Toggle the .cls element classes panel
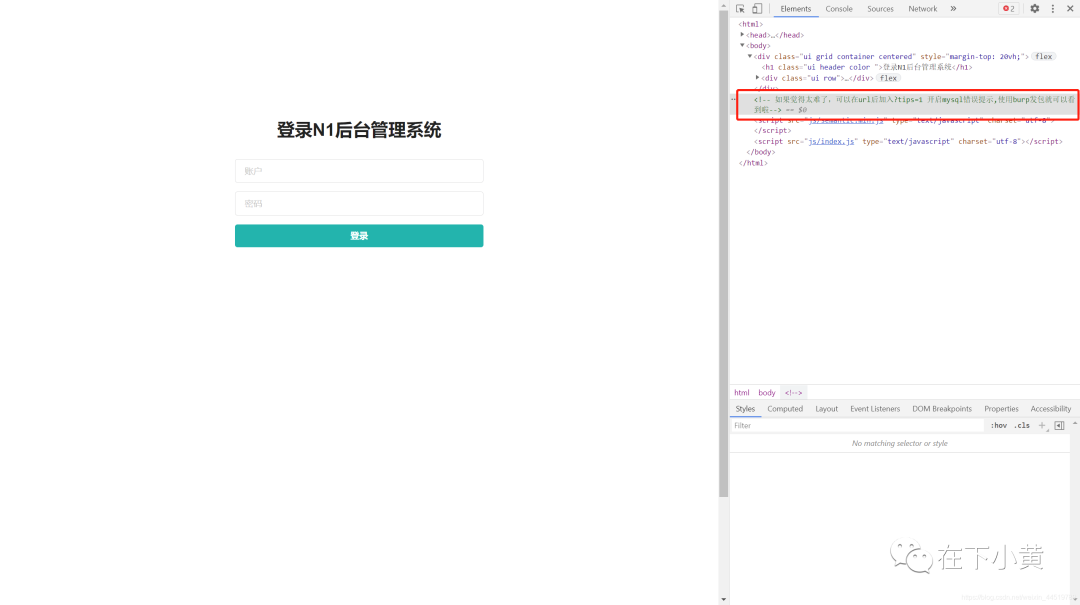Image resolution: width=1080 pixels, height=605 pixels. [1022, 426]
